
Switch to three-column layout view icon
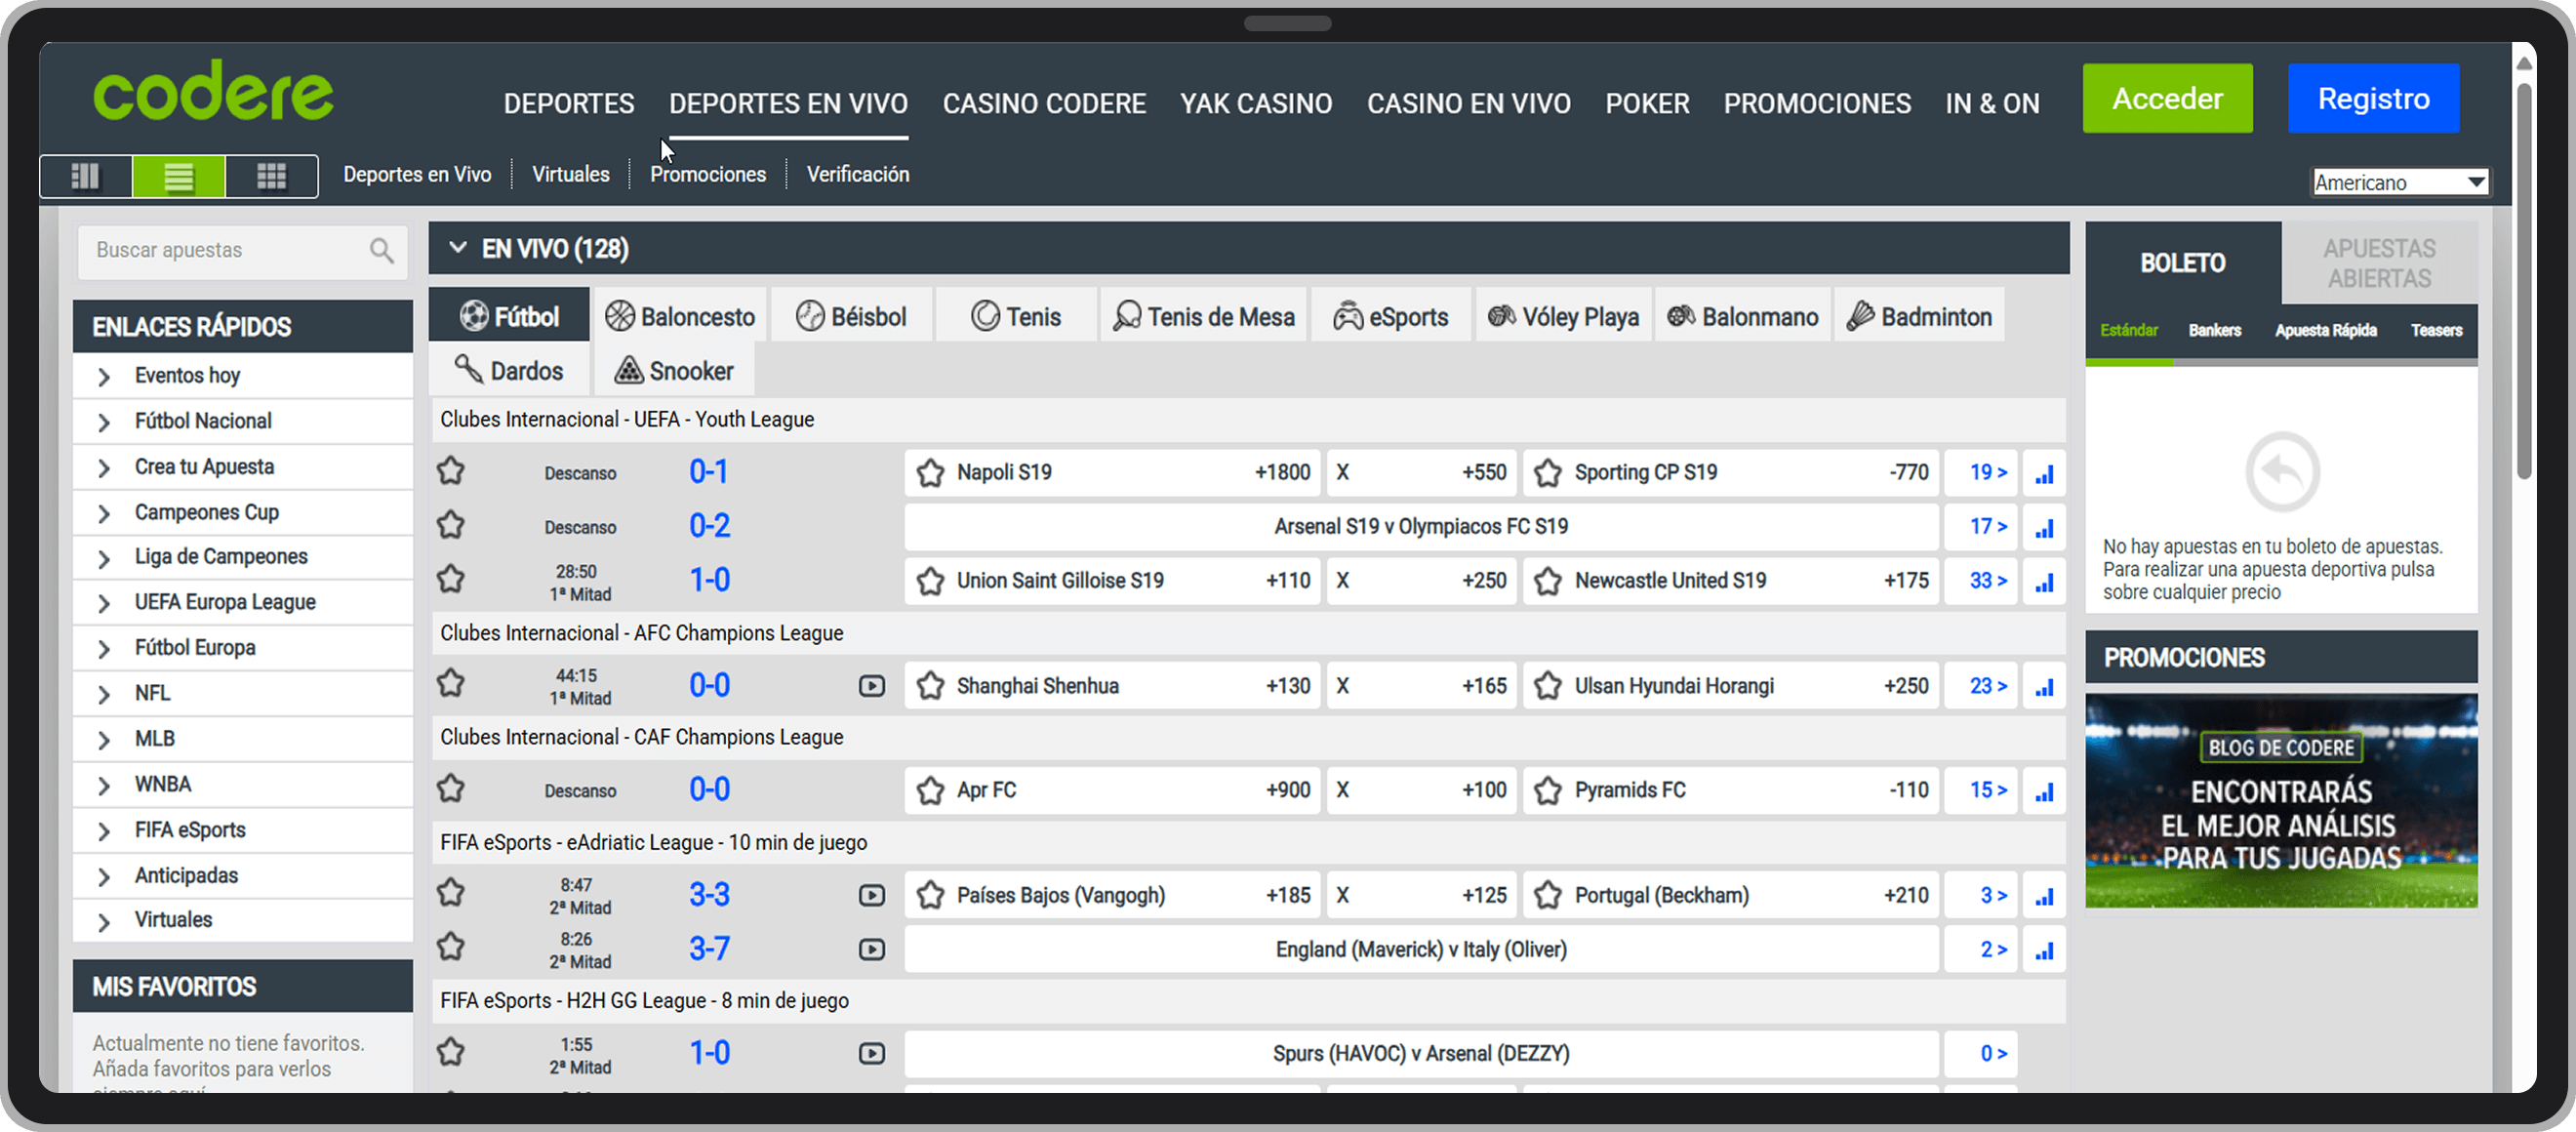click(x=86, y=177)
